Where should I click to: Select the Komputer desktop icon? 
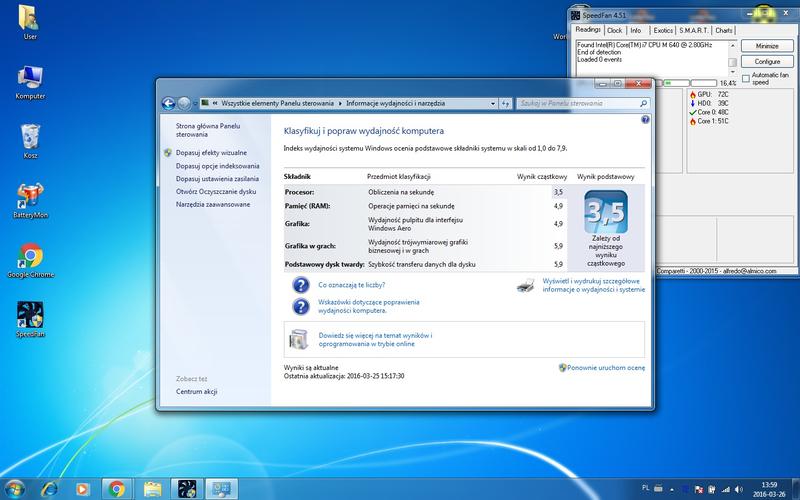[30, 82]
